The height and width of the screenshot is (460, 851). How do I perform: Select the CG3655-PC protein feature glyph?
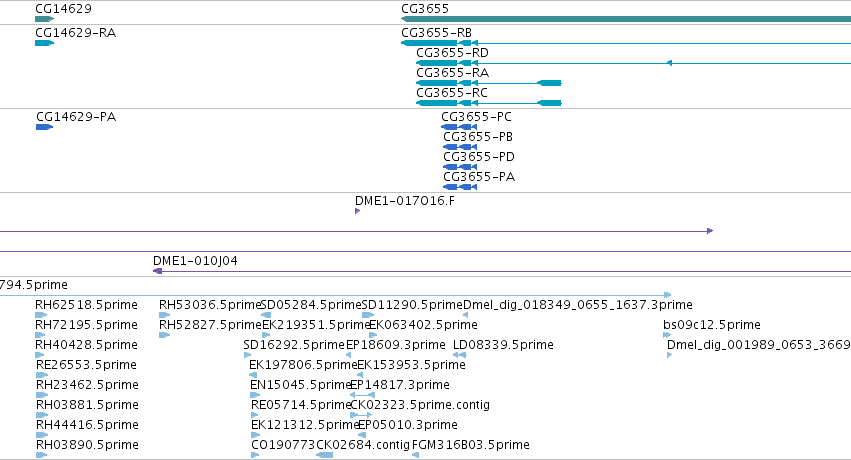pyautogui.click(x=459, y=127)
